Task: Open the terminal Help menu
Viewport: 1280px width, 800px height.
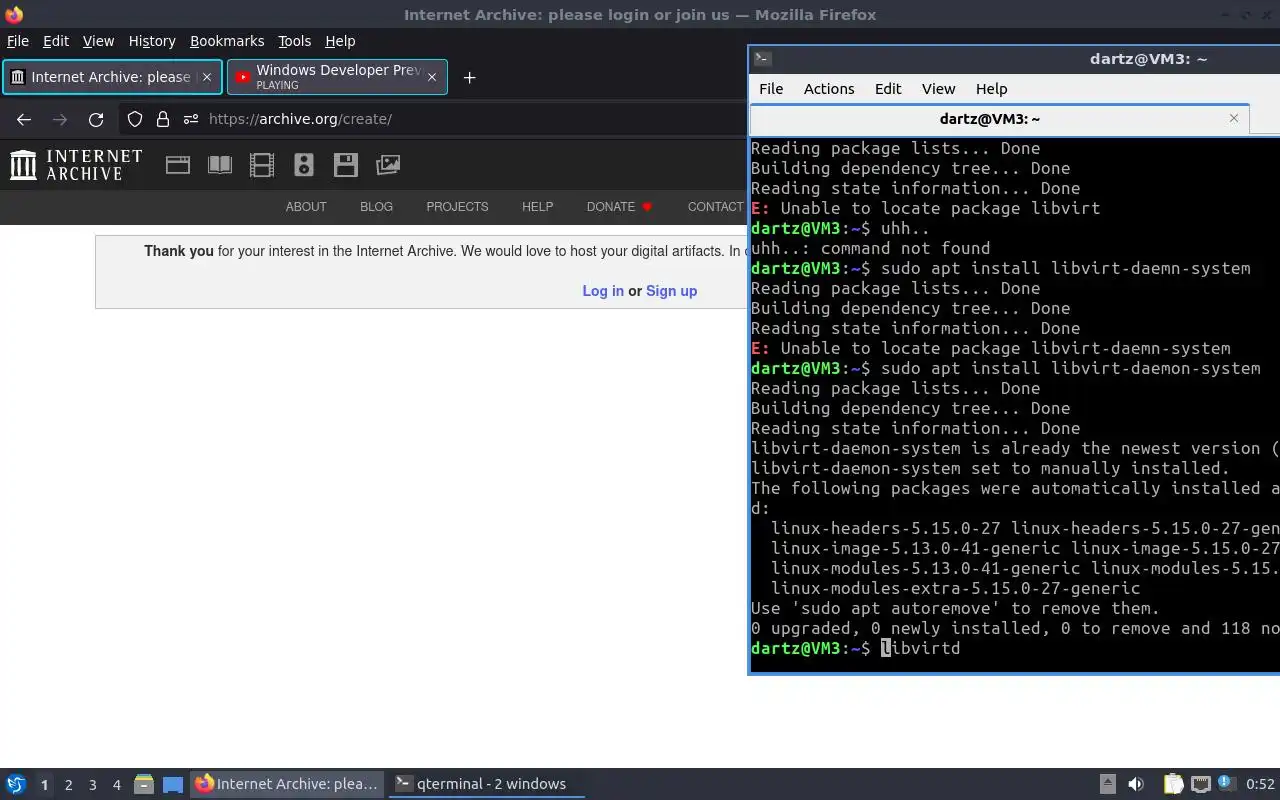Action: [991, 89]
